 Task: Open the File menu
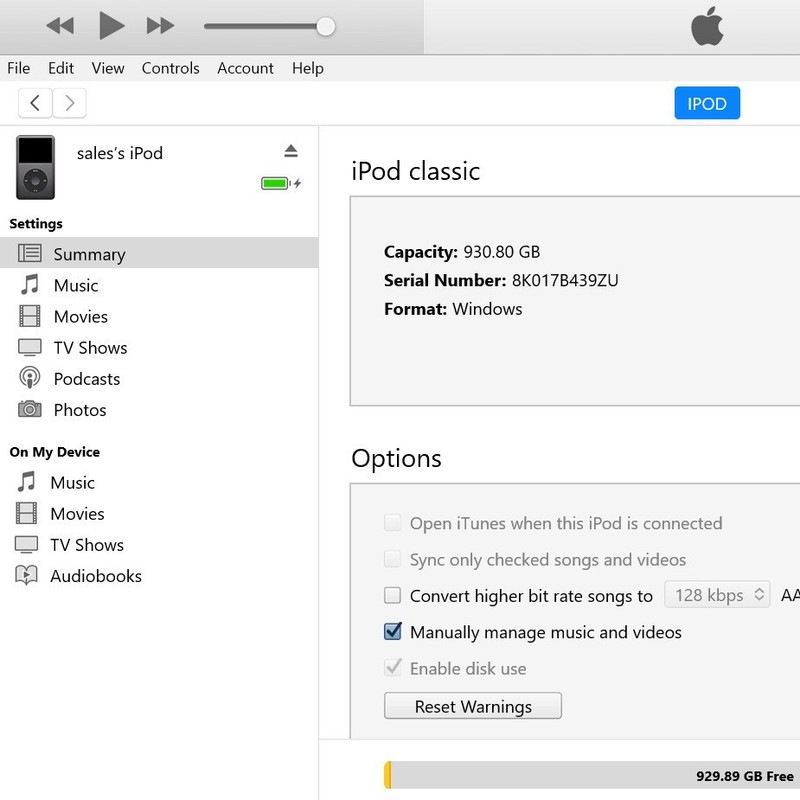[x=18, y=68]
